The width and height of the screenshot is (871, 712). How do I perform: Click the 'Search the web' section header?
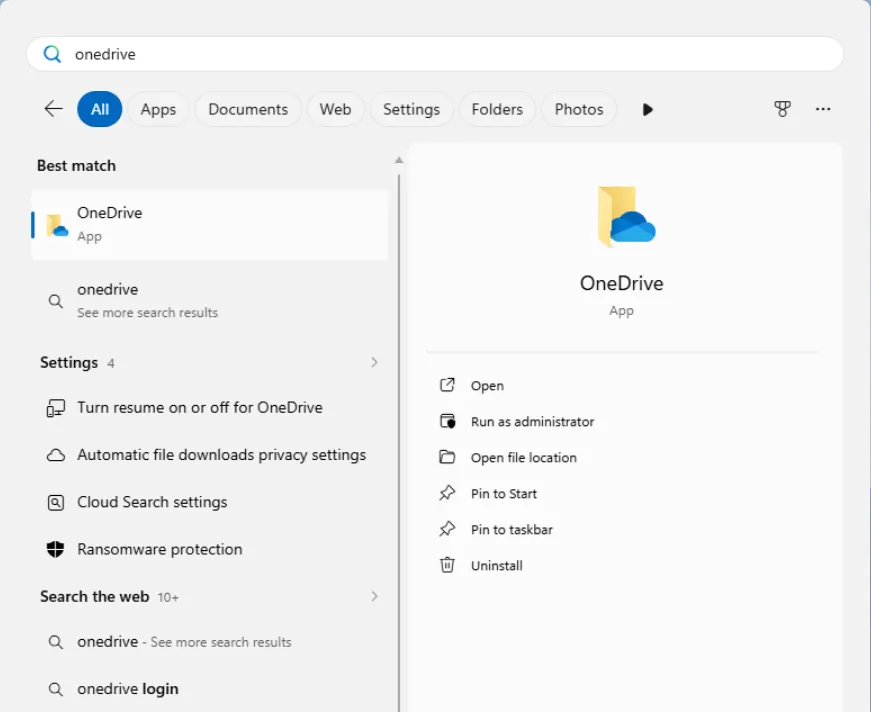(x=94, y=596)
